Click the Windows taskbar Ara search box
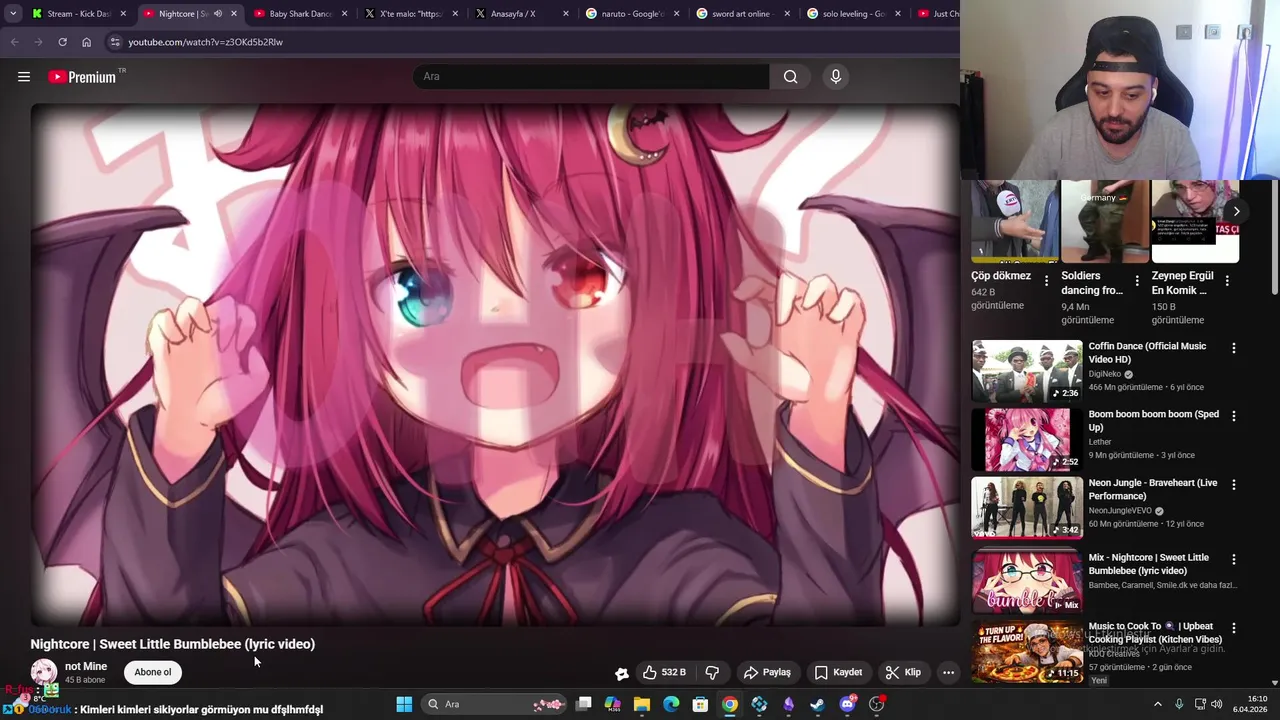Screen dimensions: 1280x720 coord(494,704)
